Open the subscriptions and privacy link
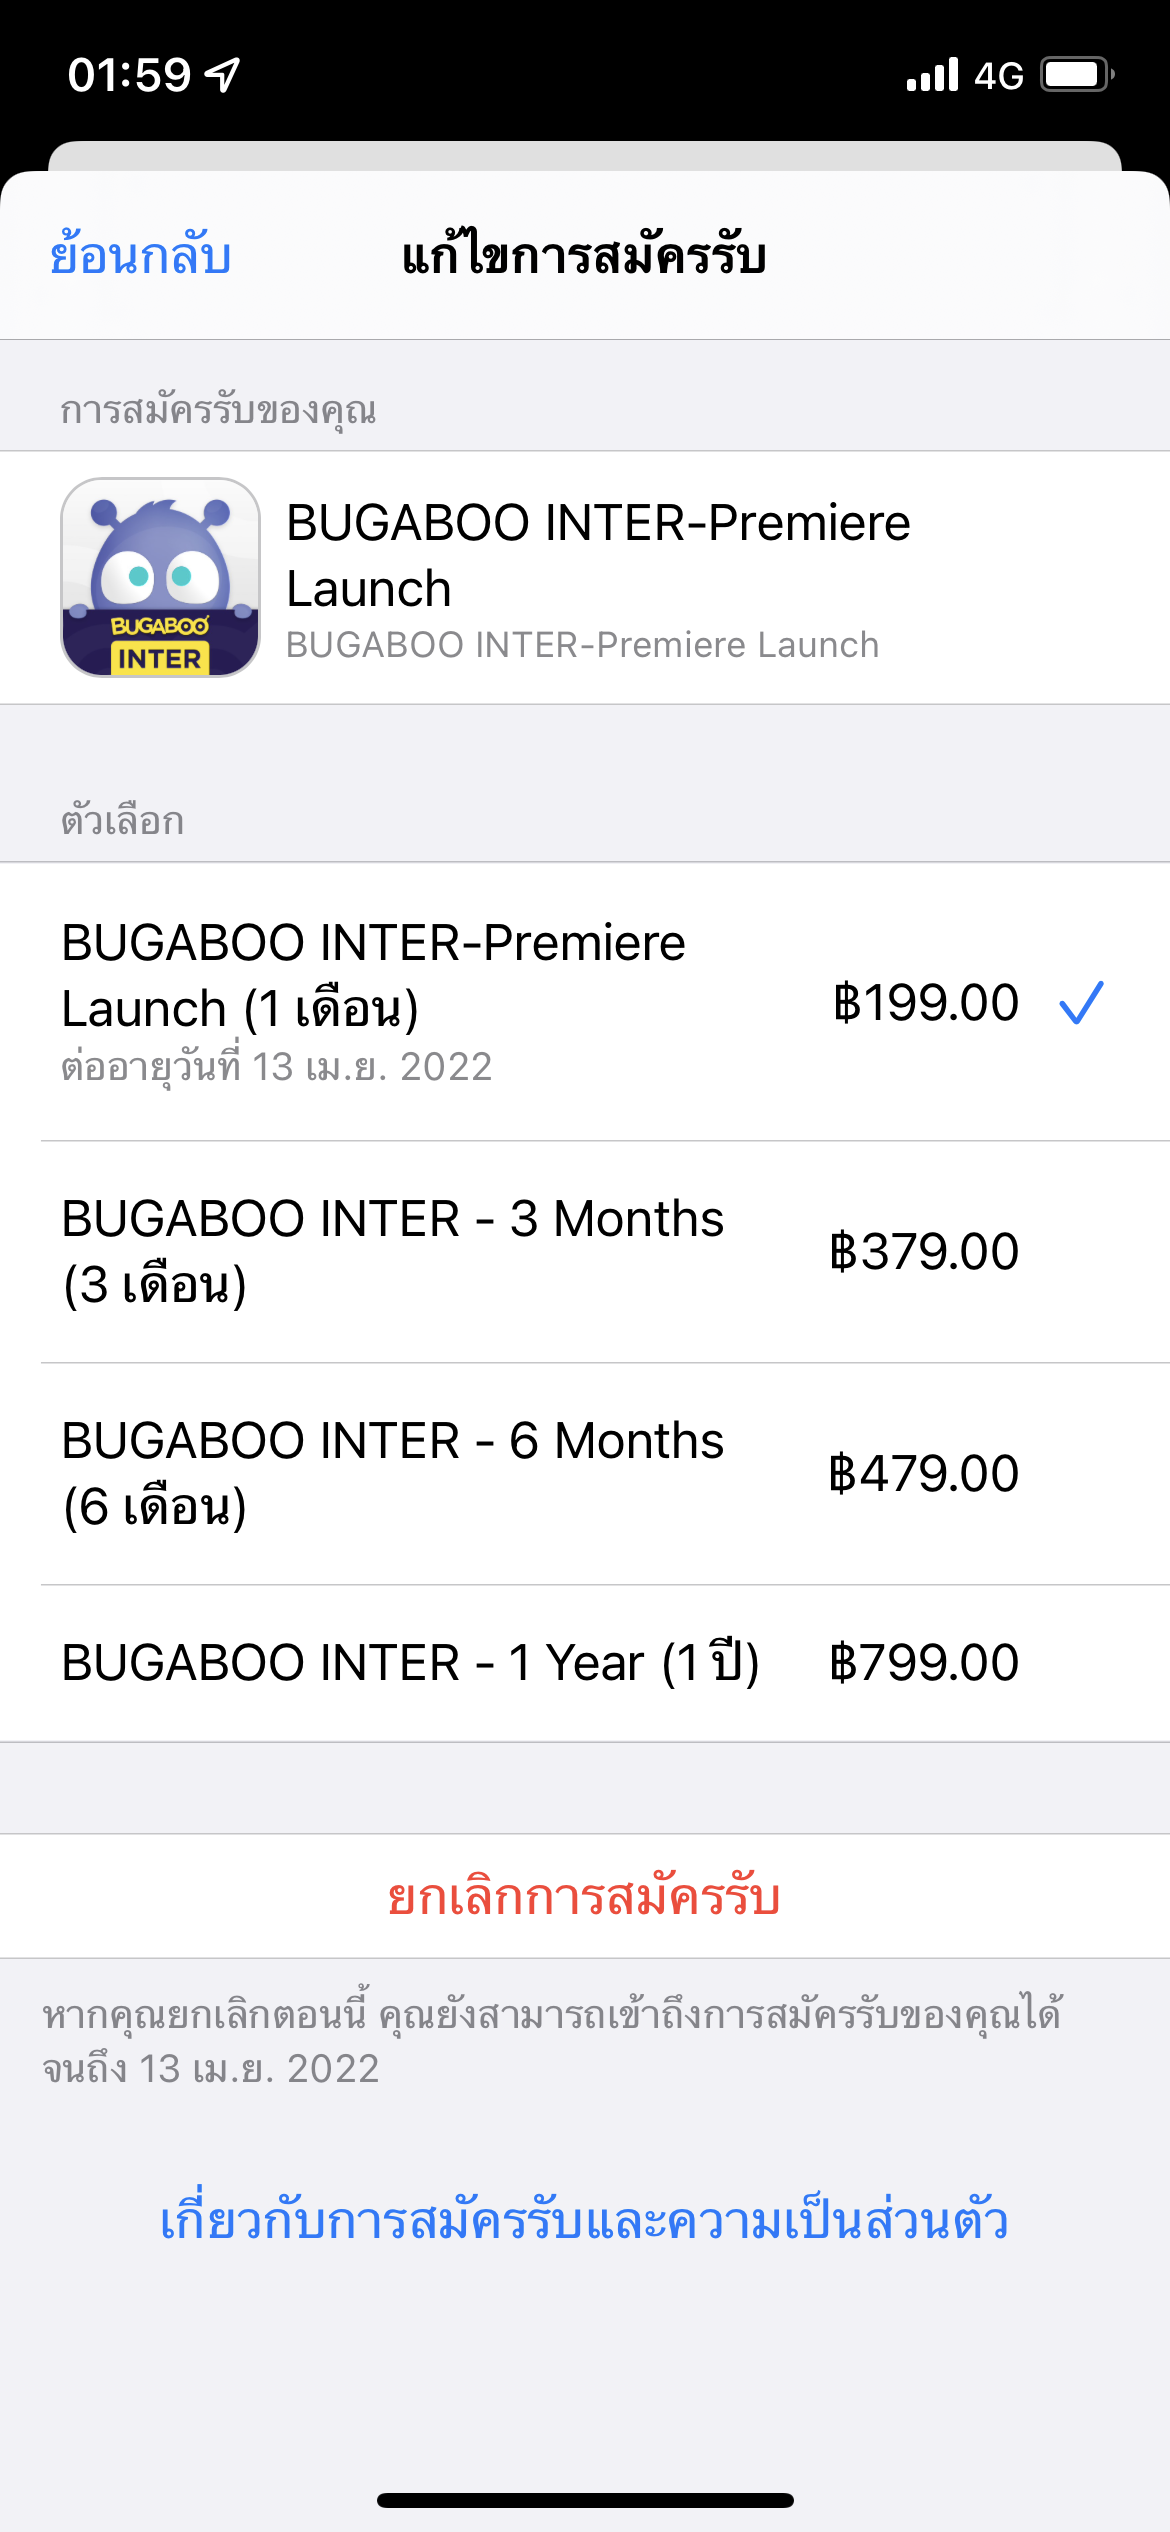 point(584,2220)
